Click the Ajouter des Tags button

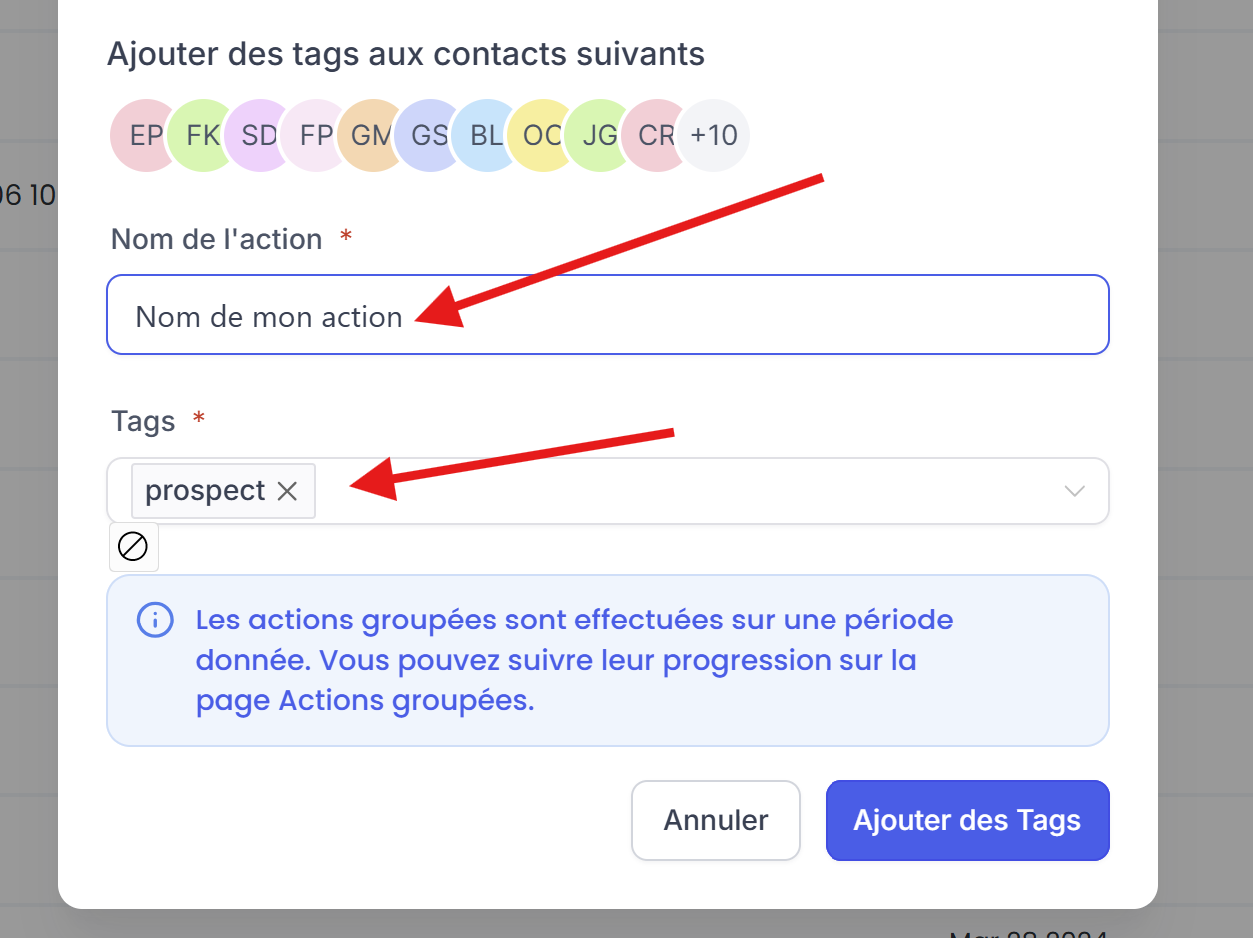pyautogui.click(x=968, y=820)
